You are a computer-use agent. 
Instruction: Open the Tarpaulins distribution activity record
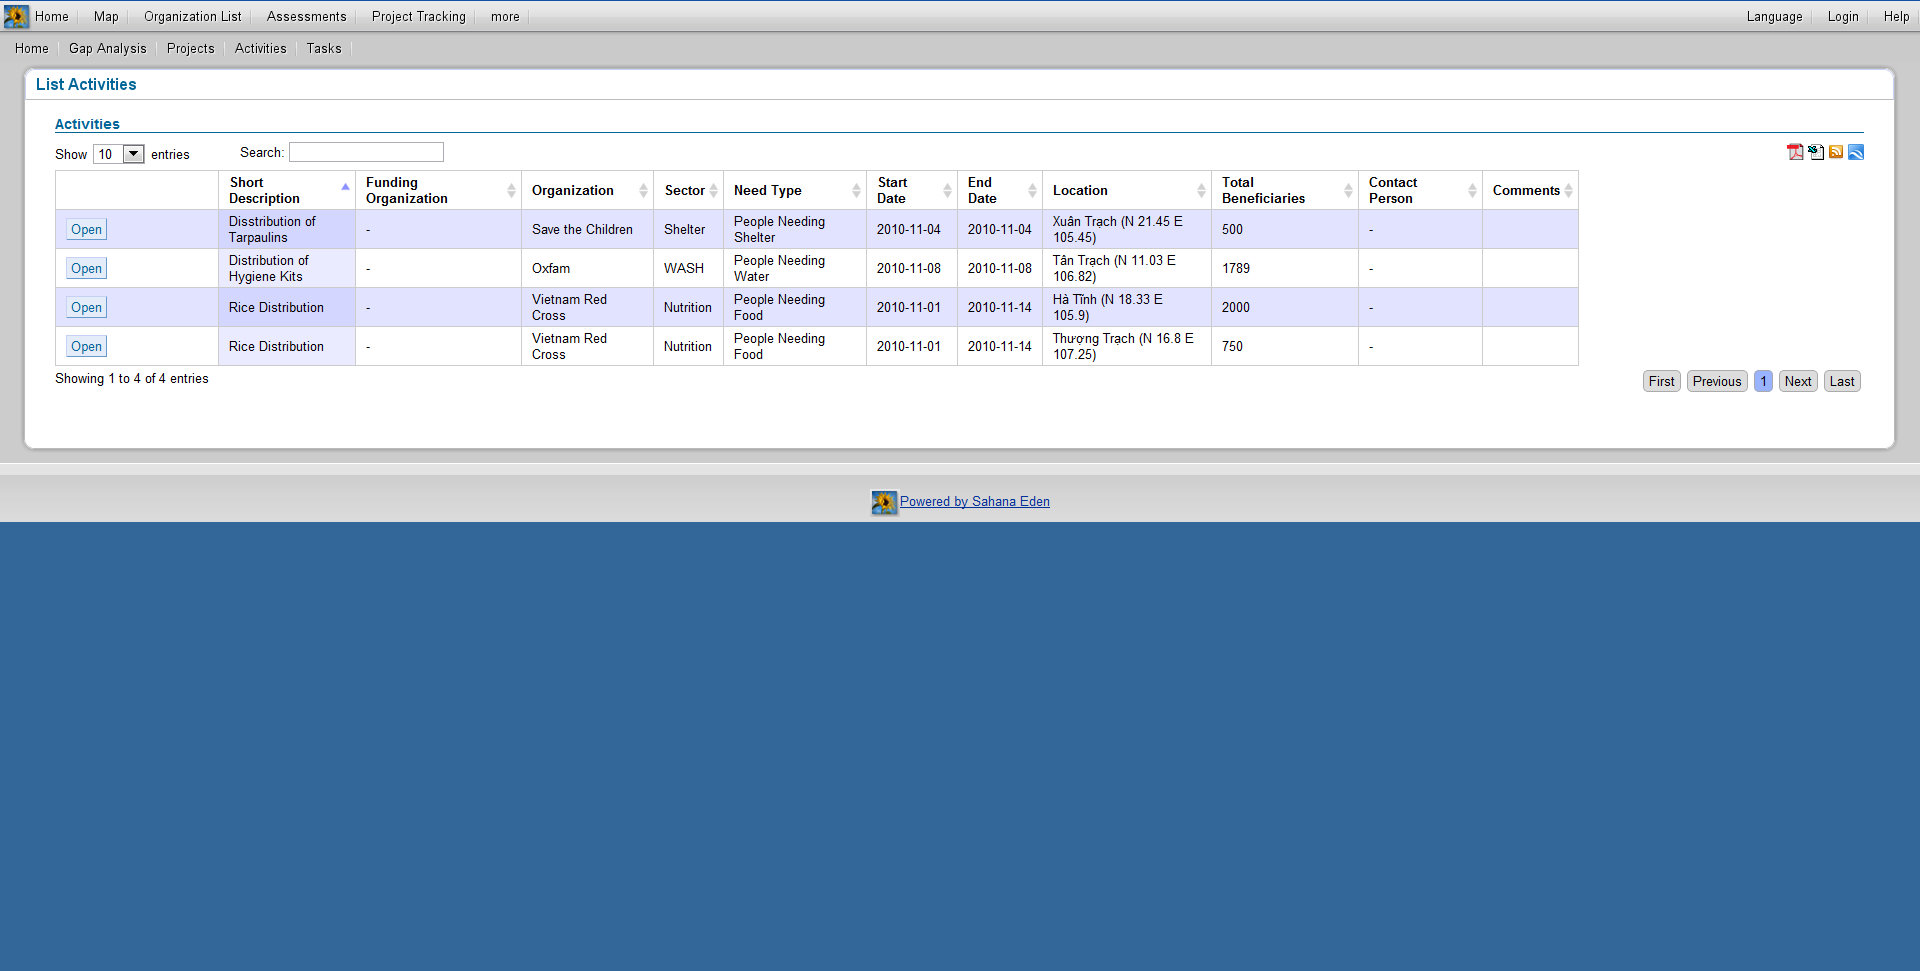pyautogui.click(x=86, y=229)
